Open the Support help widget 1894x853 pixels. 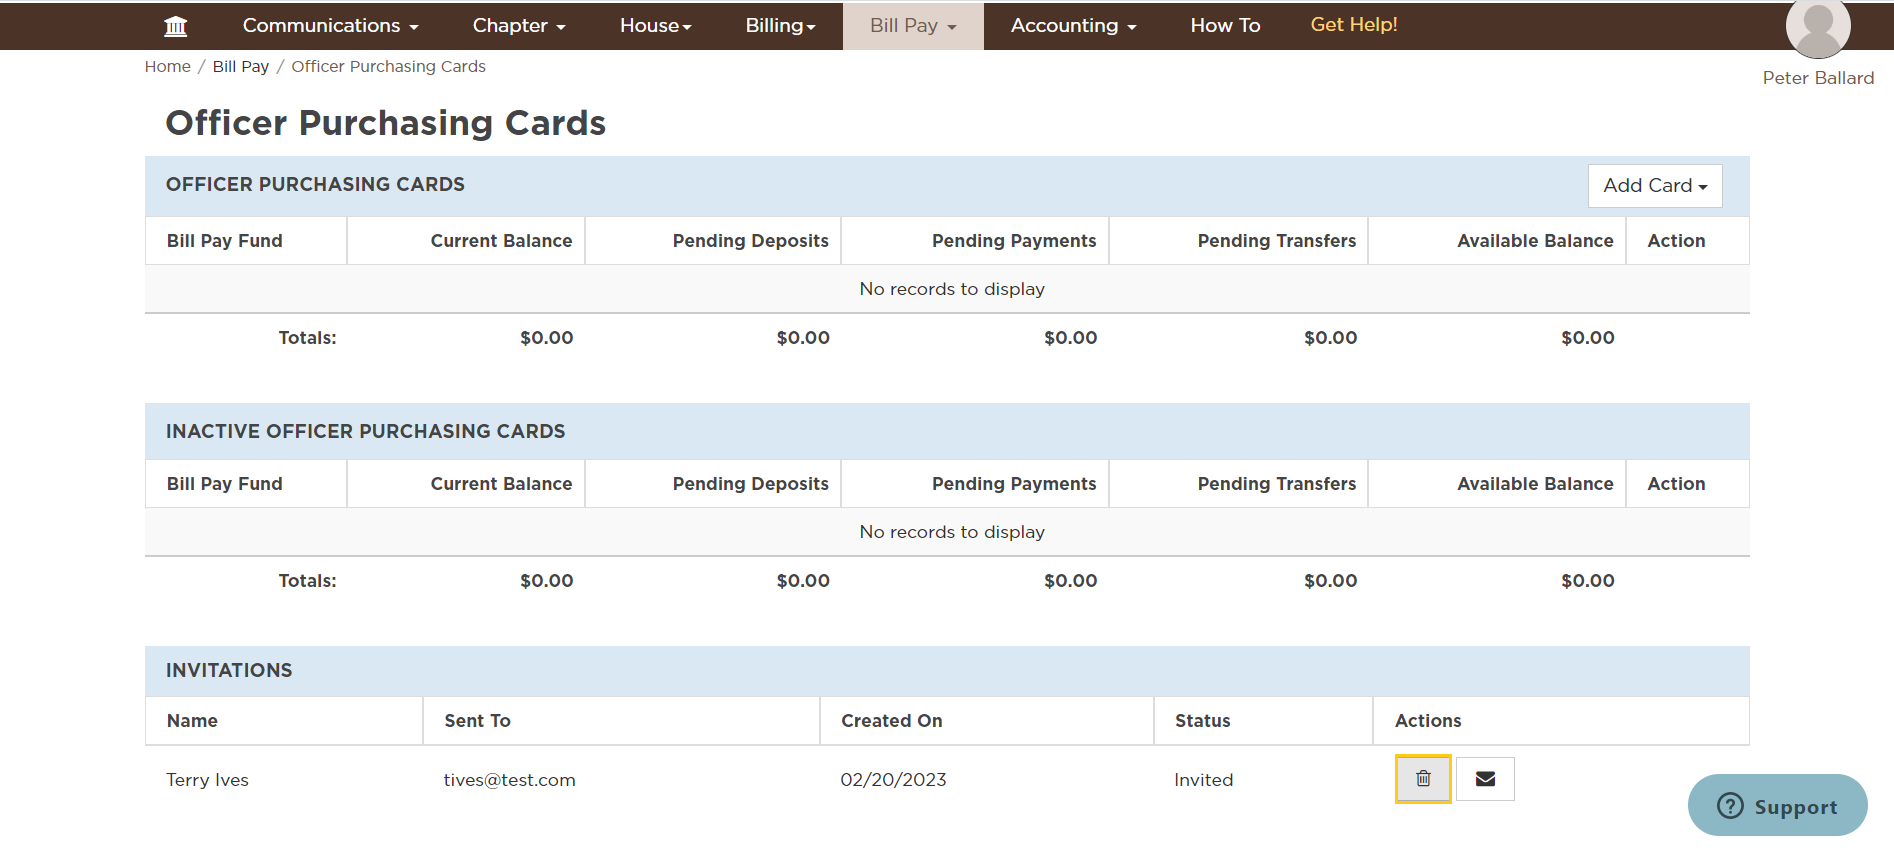pyautogui.click(x=1777, y=805)
